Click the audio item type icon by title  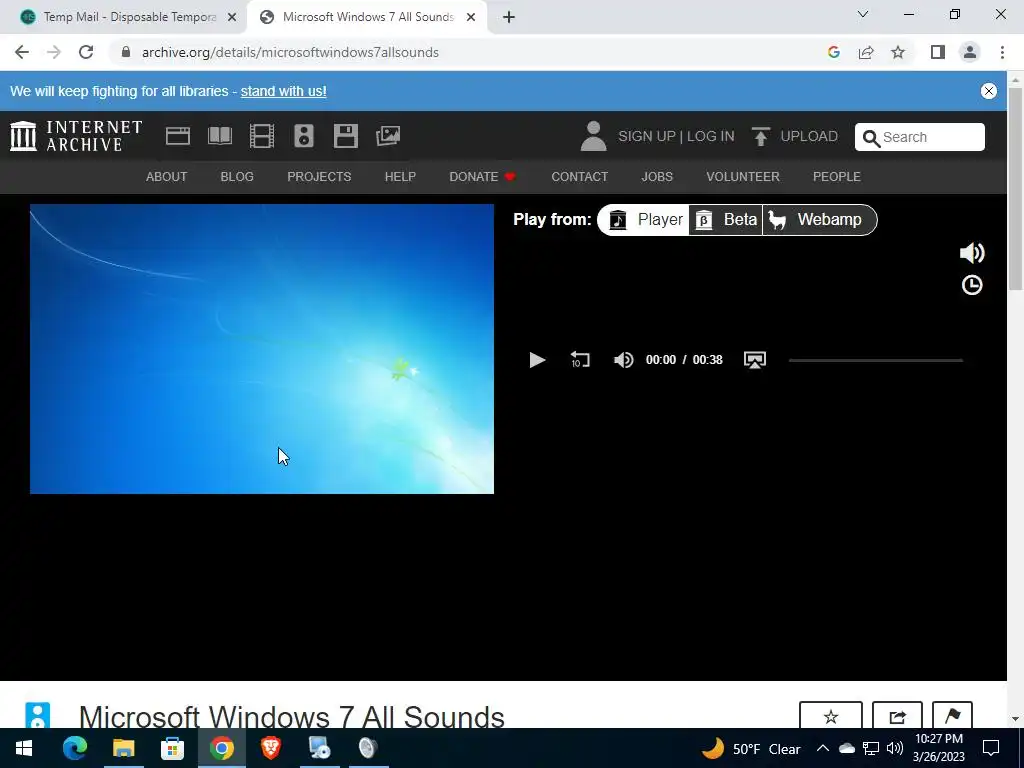coord(38,716)
